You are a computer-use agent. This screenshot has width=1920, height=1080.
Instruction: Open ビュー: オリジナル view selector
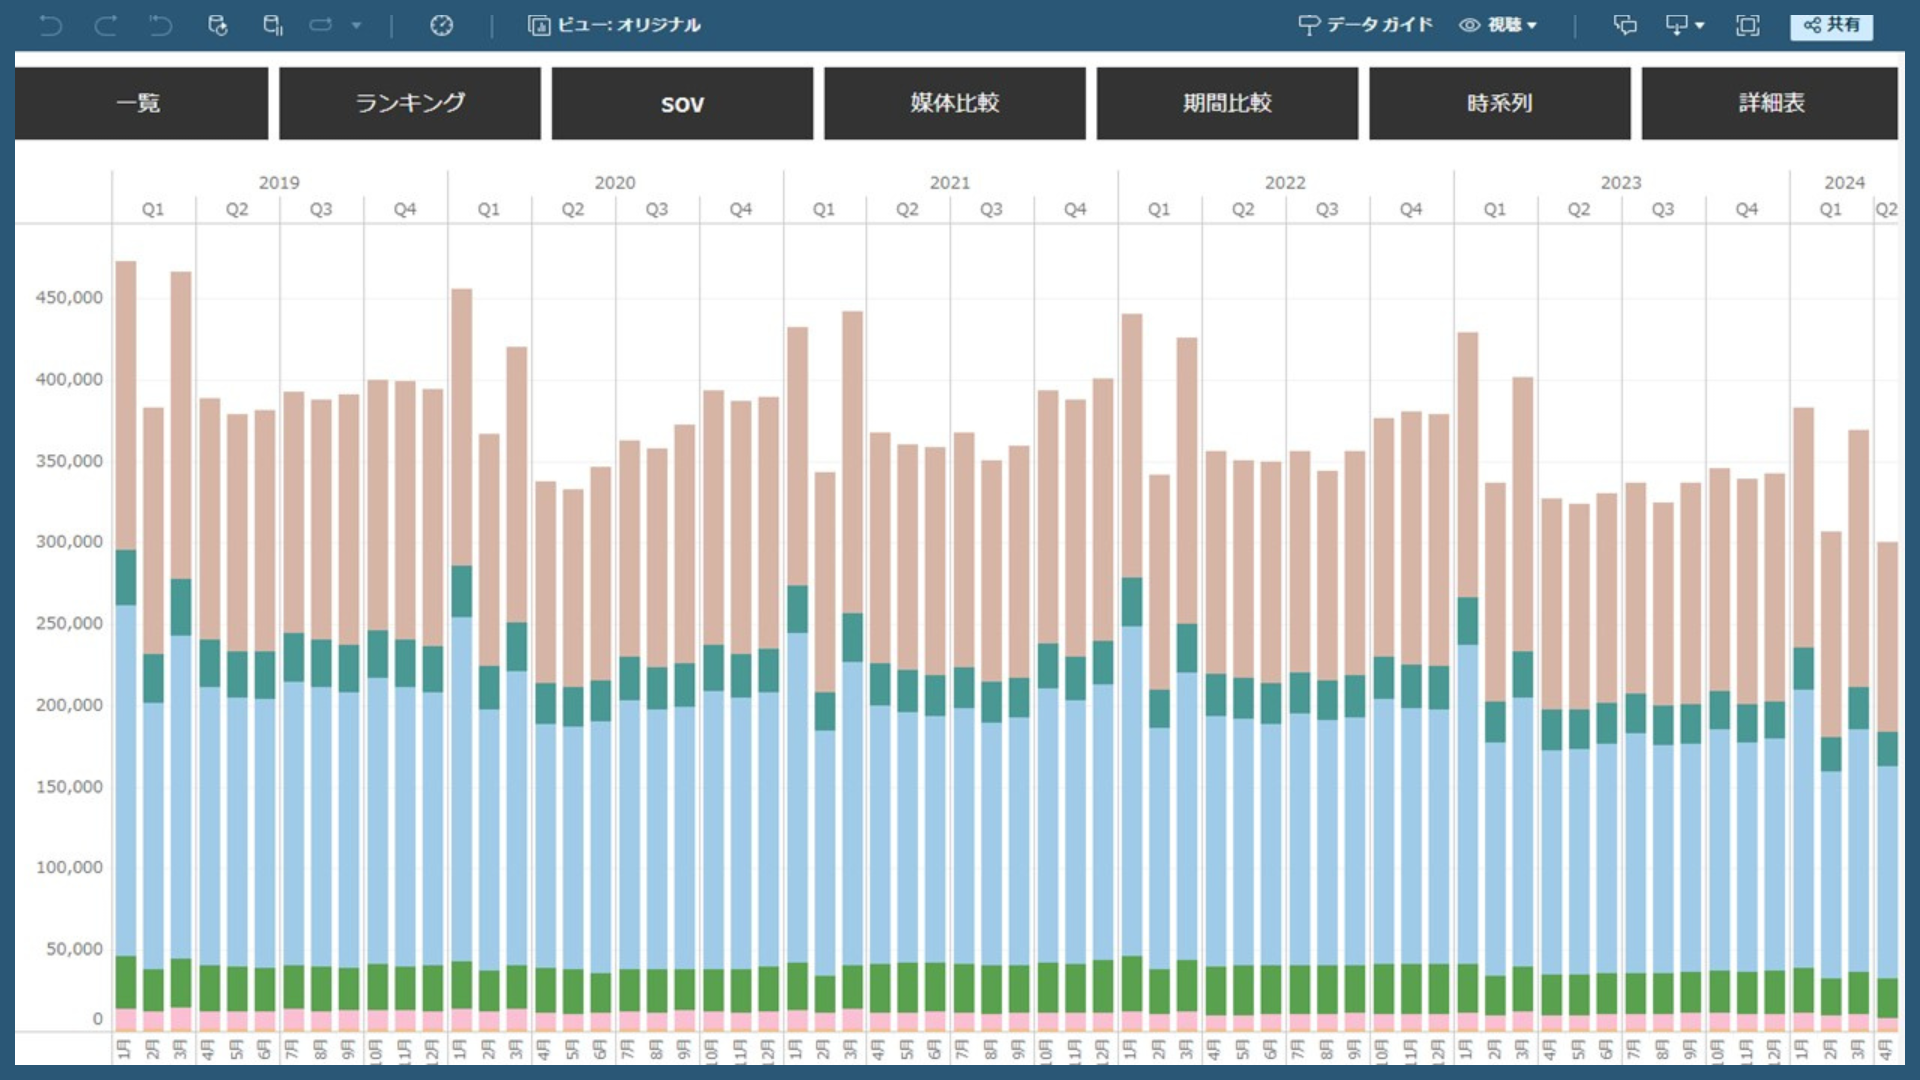point(614,25)
